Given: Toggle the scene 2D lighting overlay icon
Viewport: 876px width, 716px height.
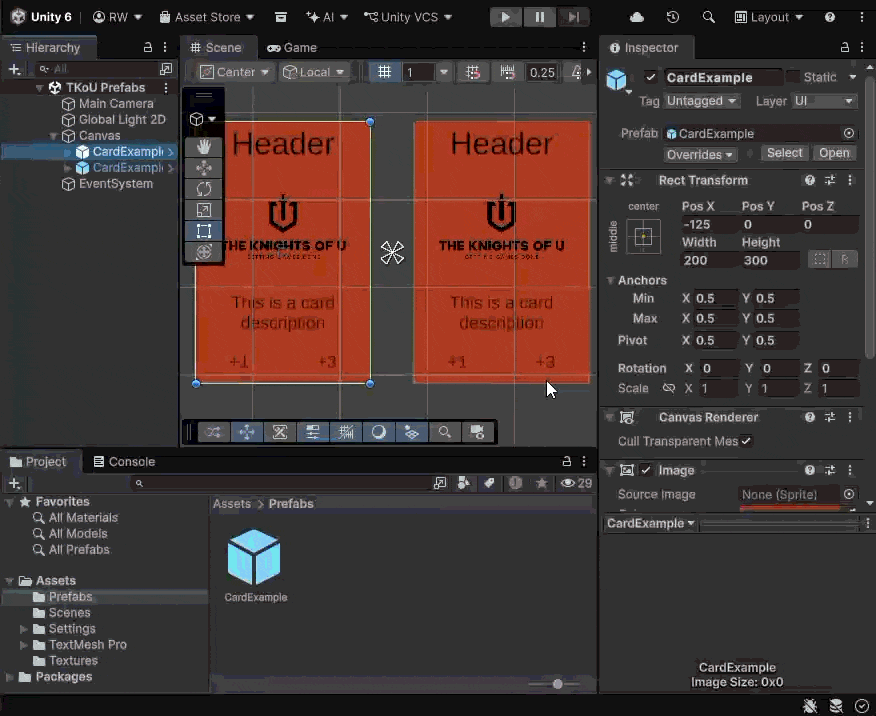Looking at the screenshot, I should (x=379, y=432).
